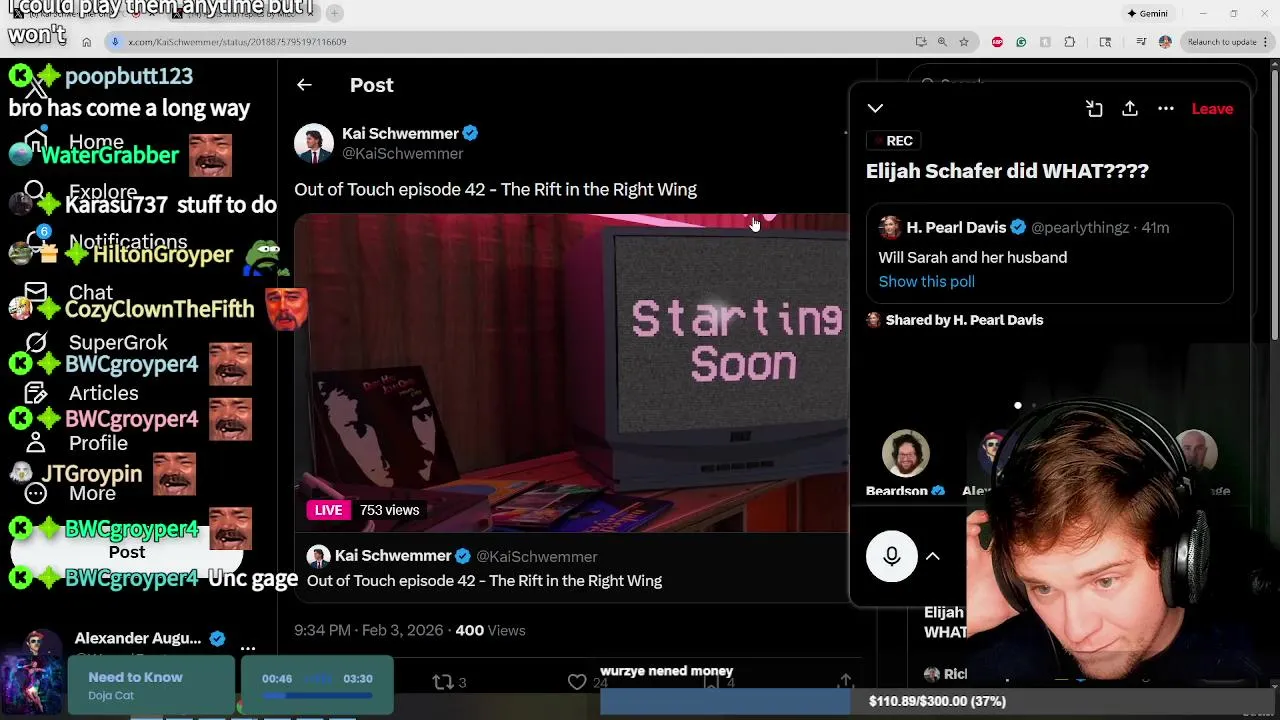
Task: Like the post heart icon
Action: 577,682
